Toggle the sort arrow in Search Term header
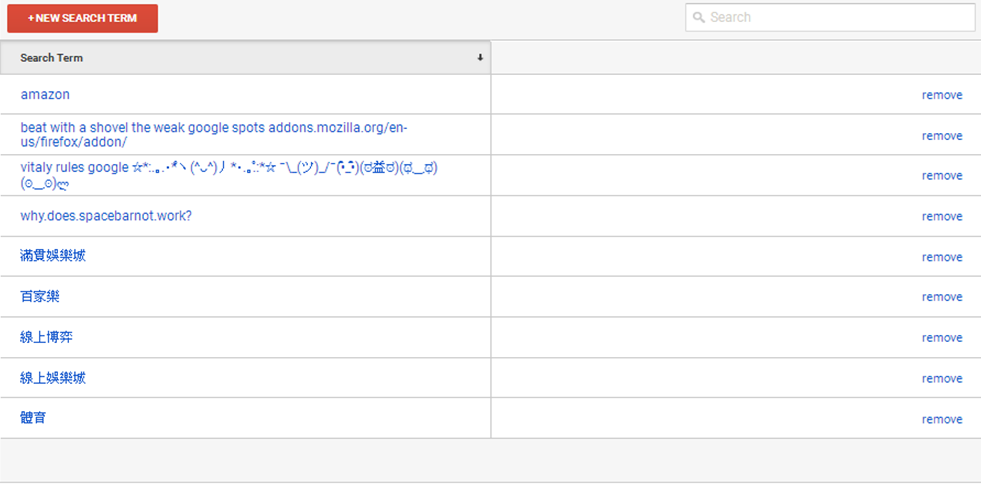The width and height of the screenshot is (981, 484). [x=480, y=58]
